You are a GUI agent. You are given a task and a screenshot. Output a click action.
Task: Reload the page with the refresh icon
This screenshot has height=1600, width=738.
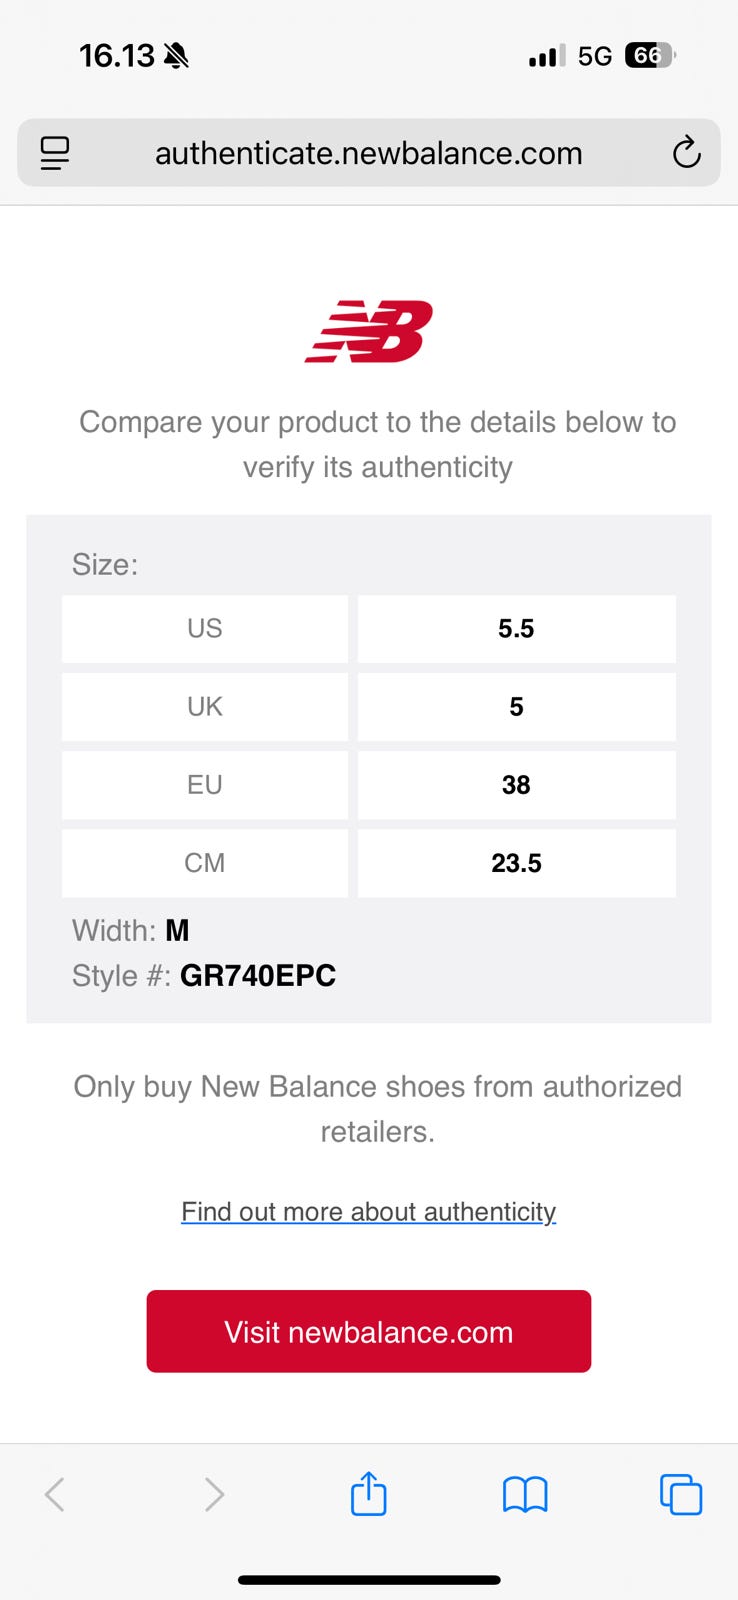[x=686, y=153]
